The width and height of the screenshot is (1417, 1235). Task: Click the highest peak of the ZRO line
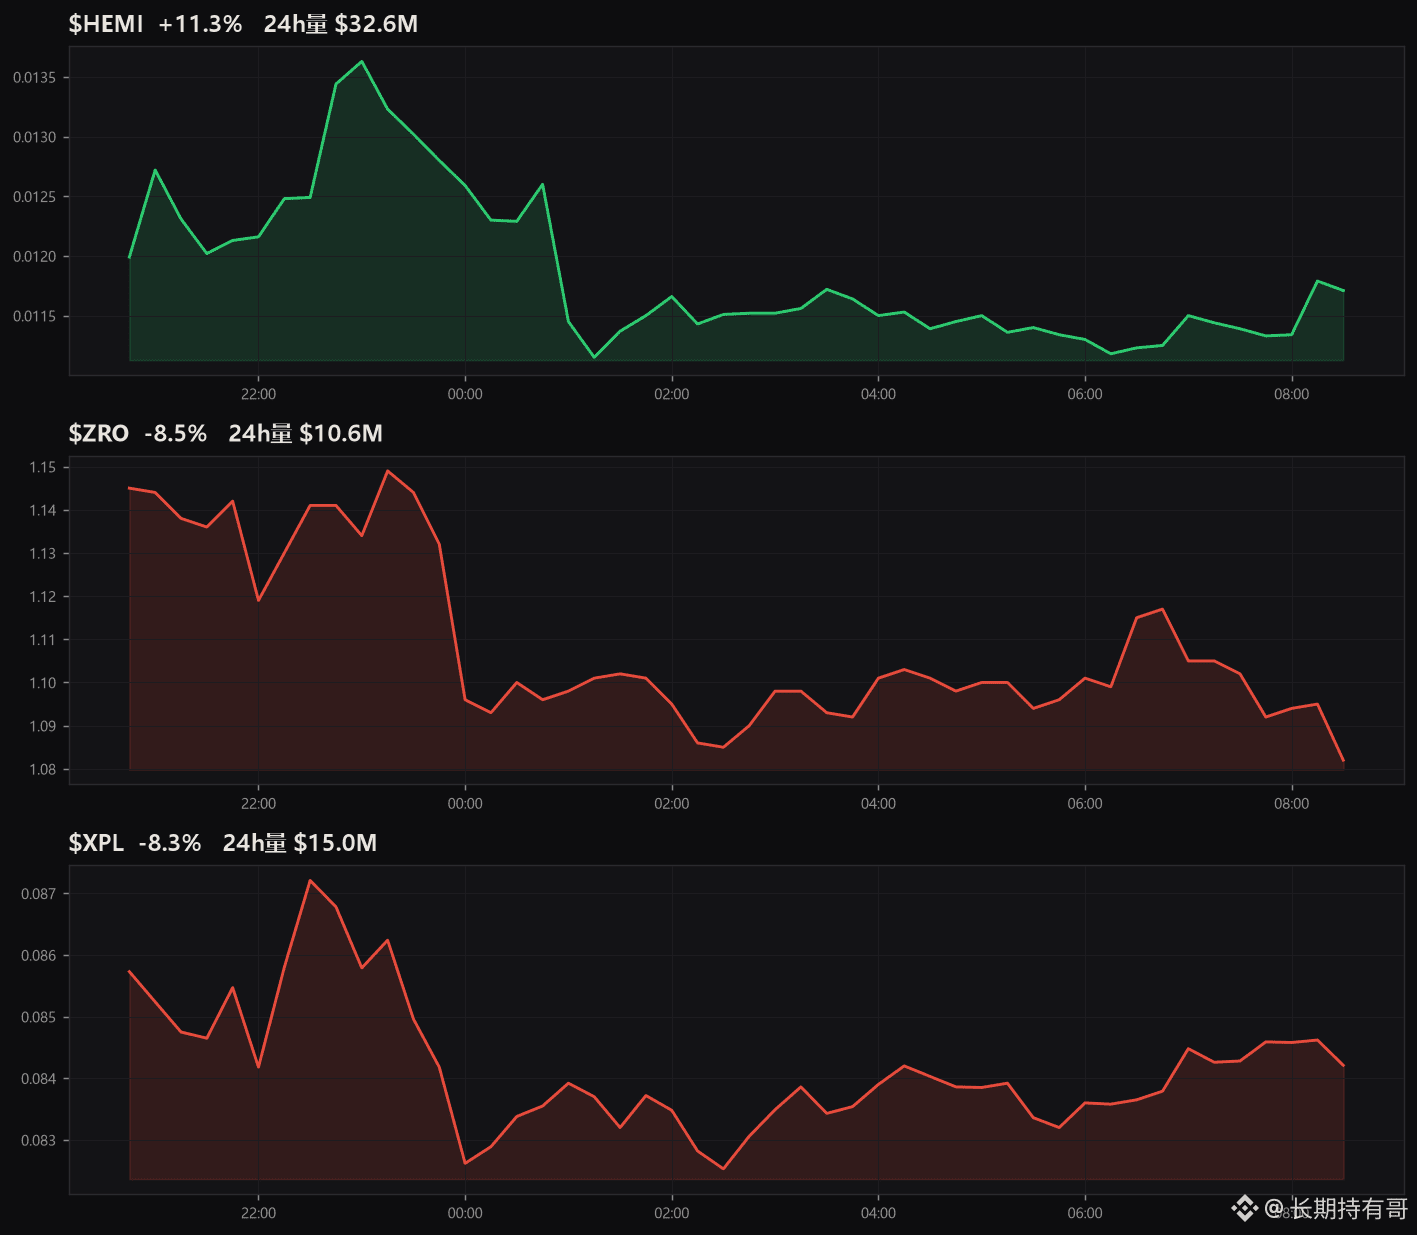[388, 470]
